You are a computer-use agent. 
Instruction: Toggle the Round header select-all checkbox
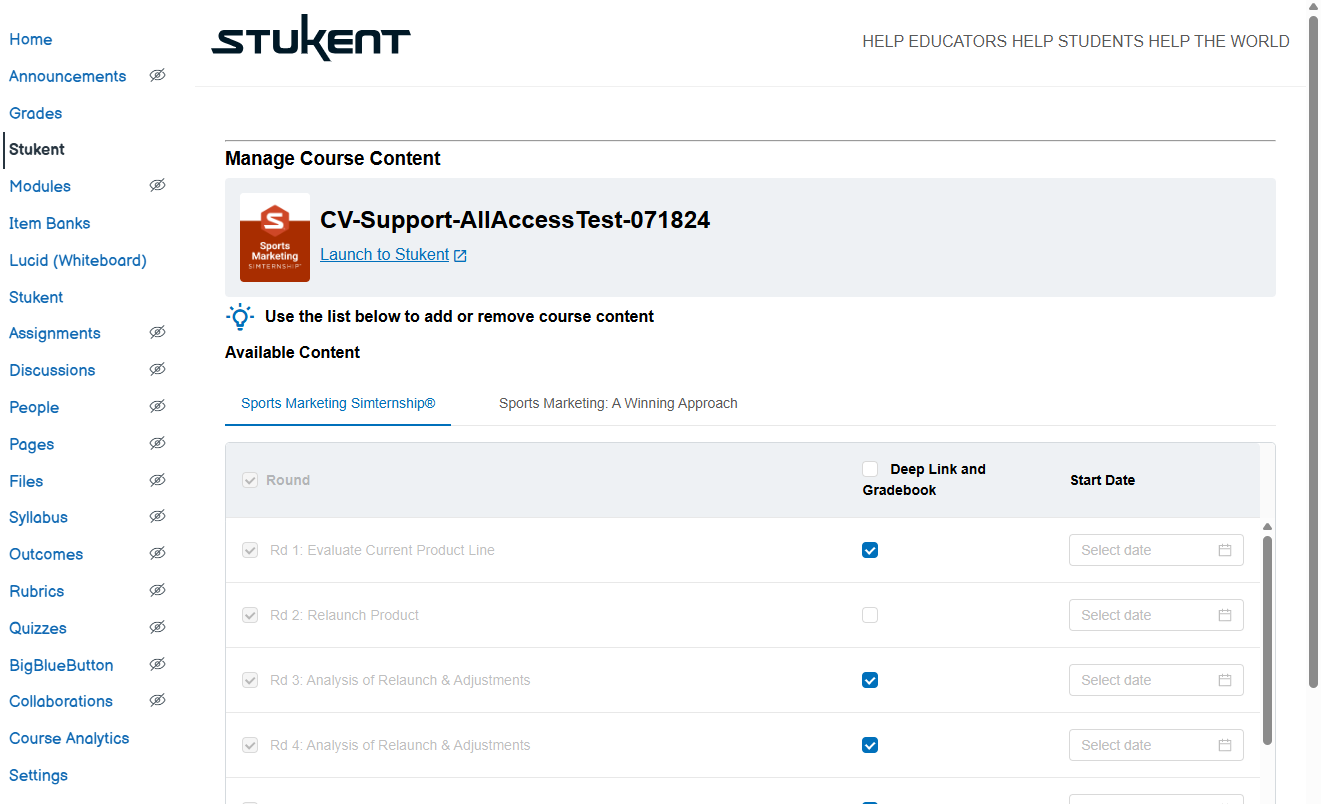click(x=250, y=480)
